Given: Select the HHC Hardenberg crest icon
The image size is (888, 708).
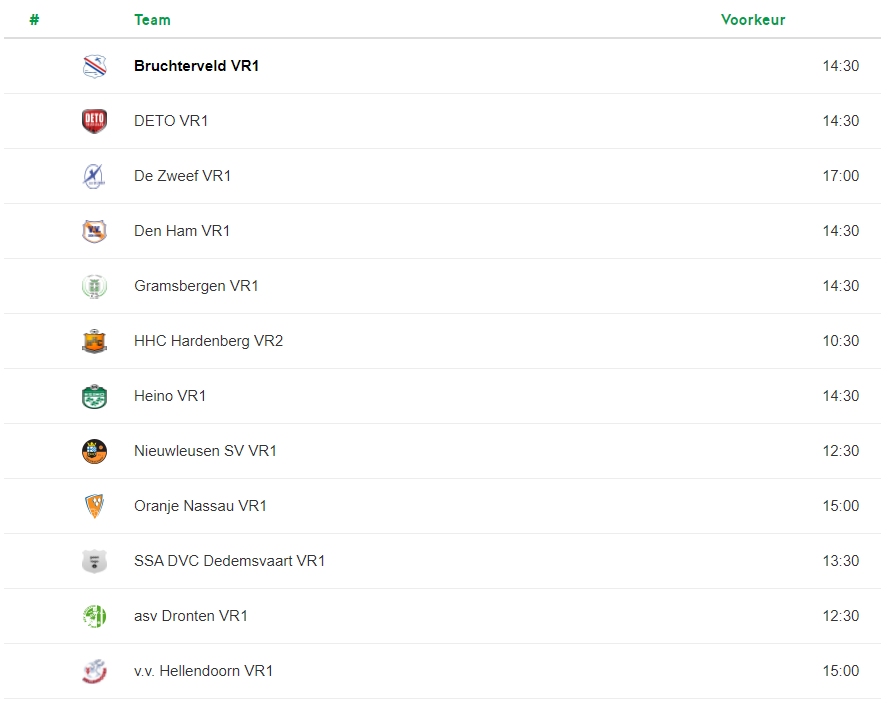Looking at the screenshot, I should pos(94,341).
